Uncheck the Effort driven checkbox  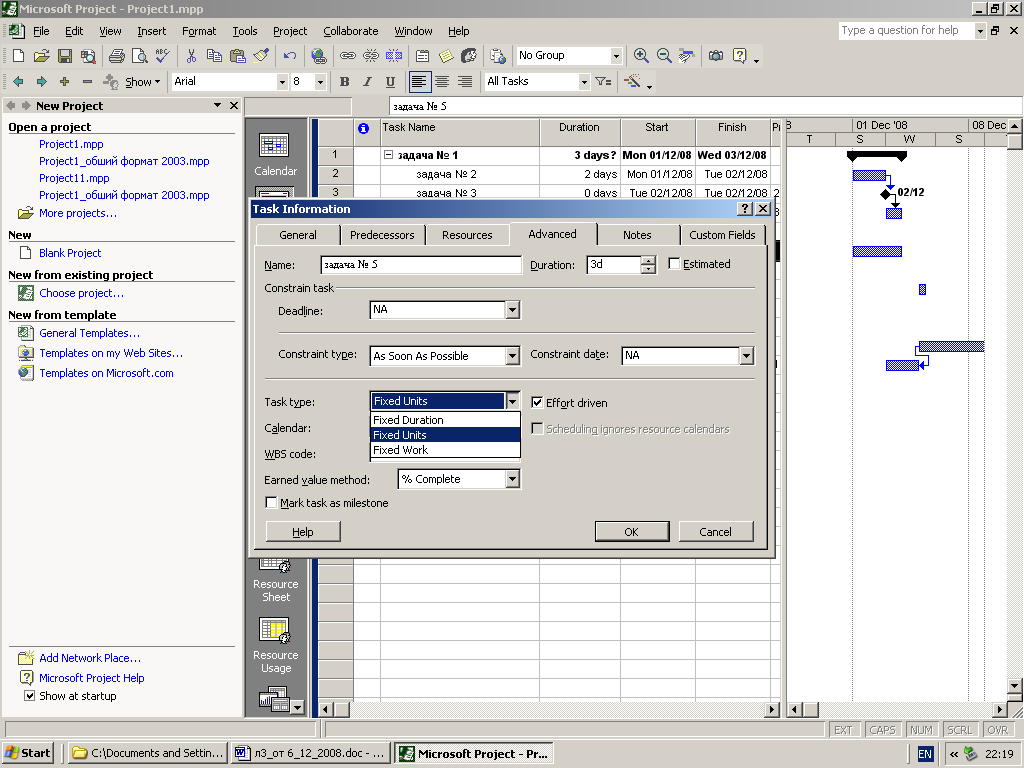537,402
